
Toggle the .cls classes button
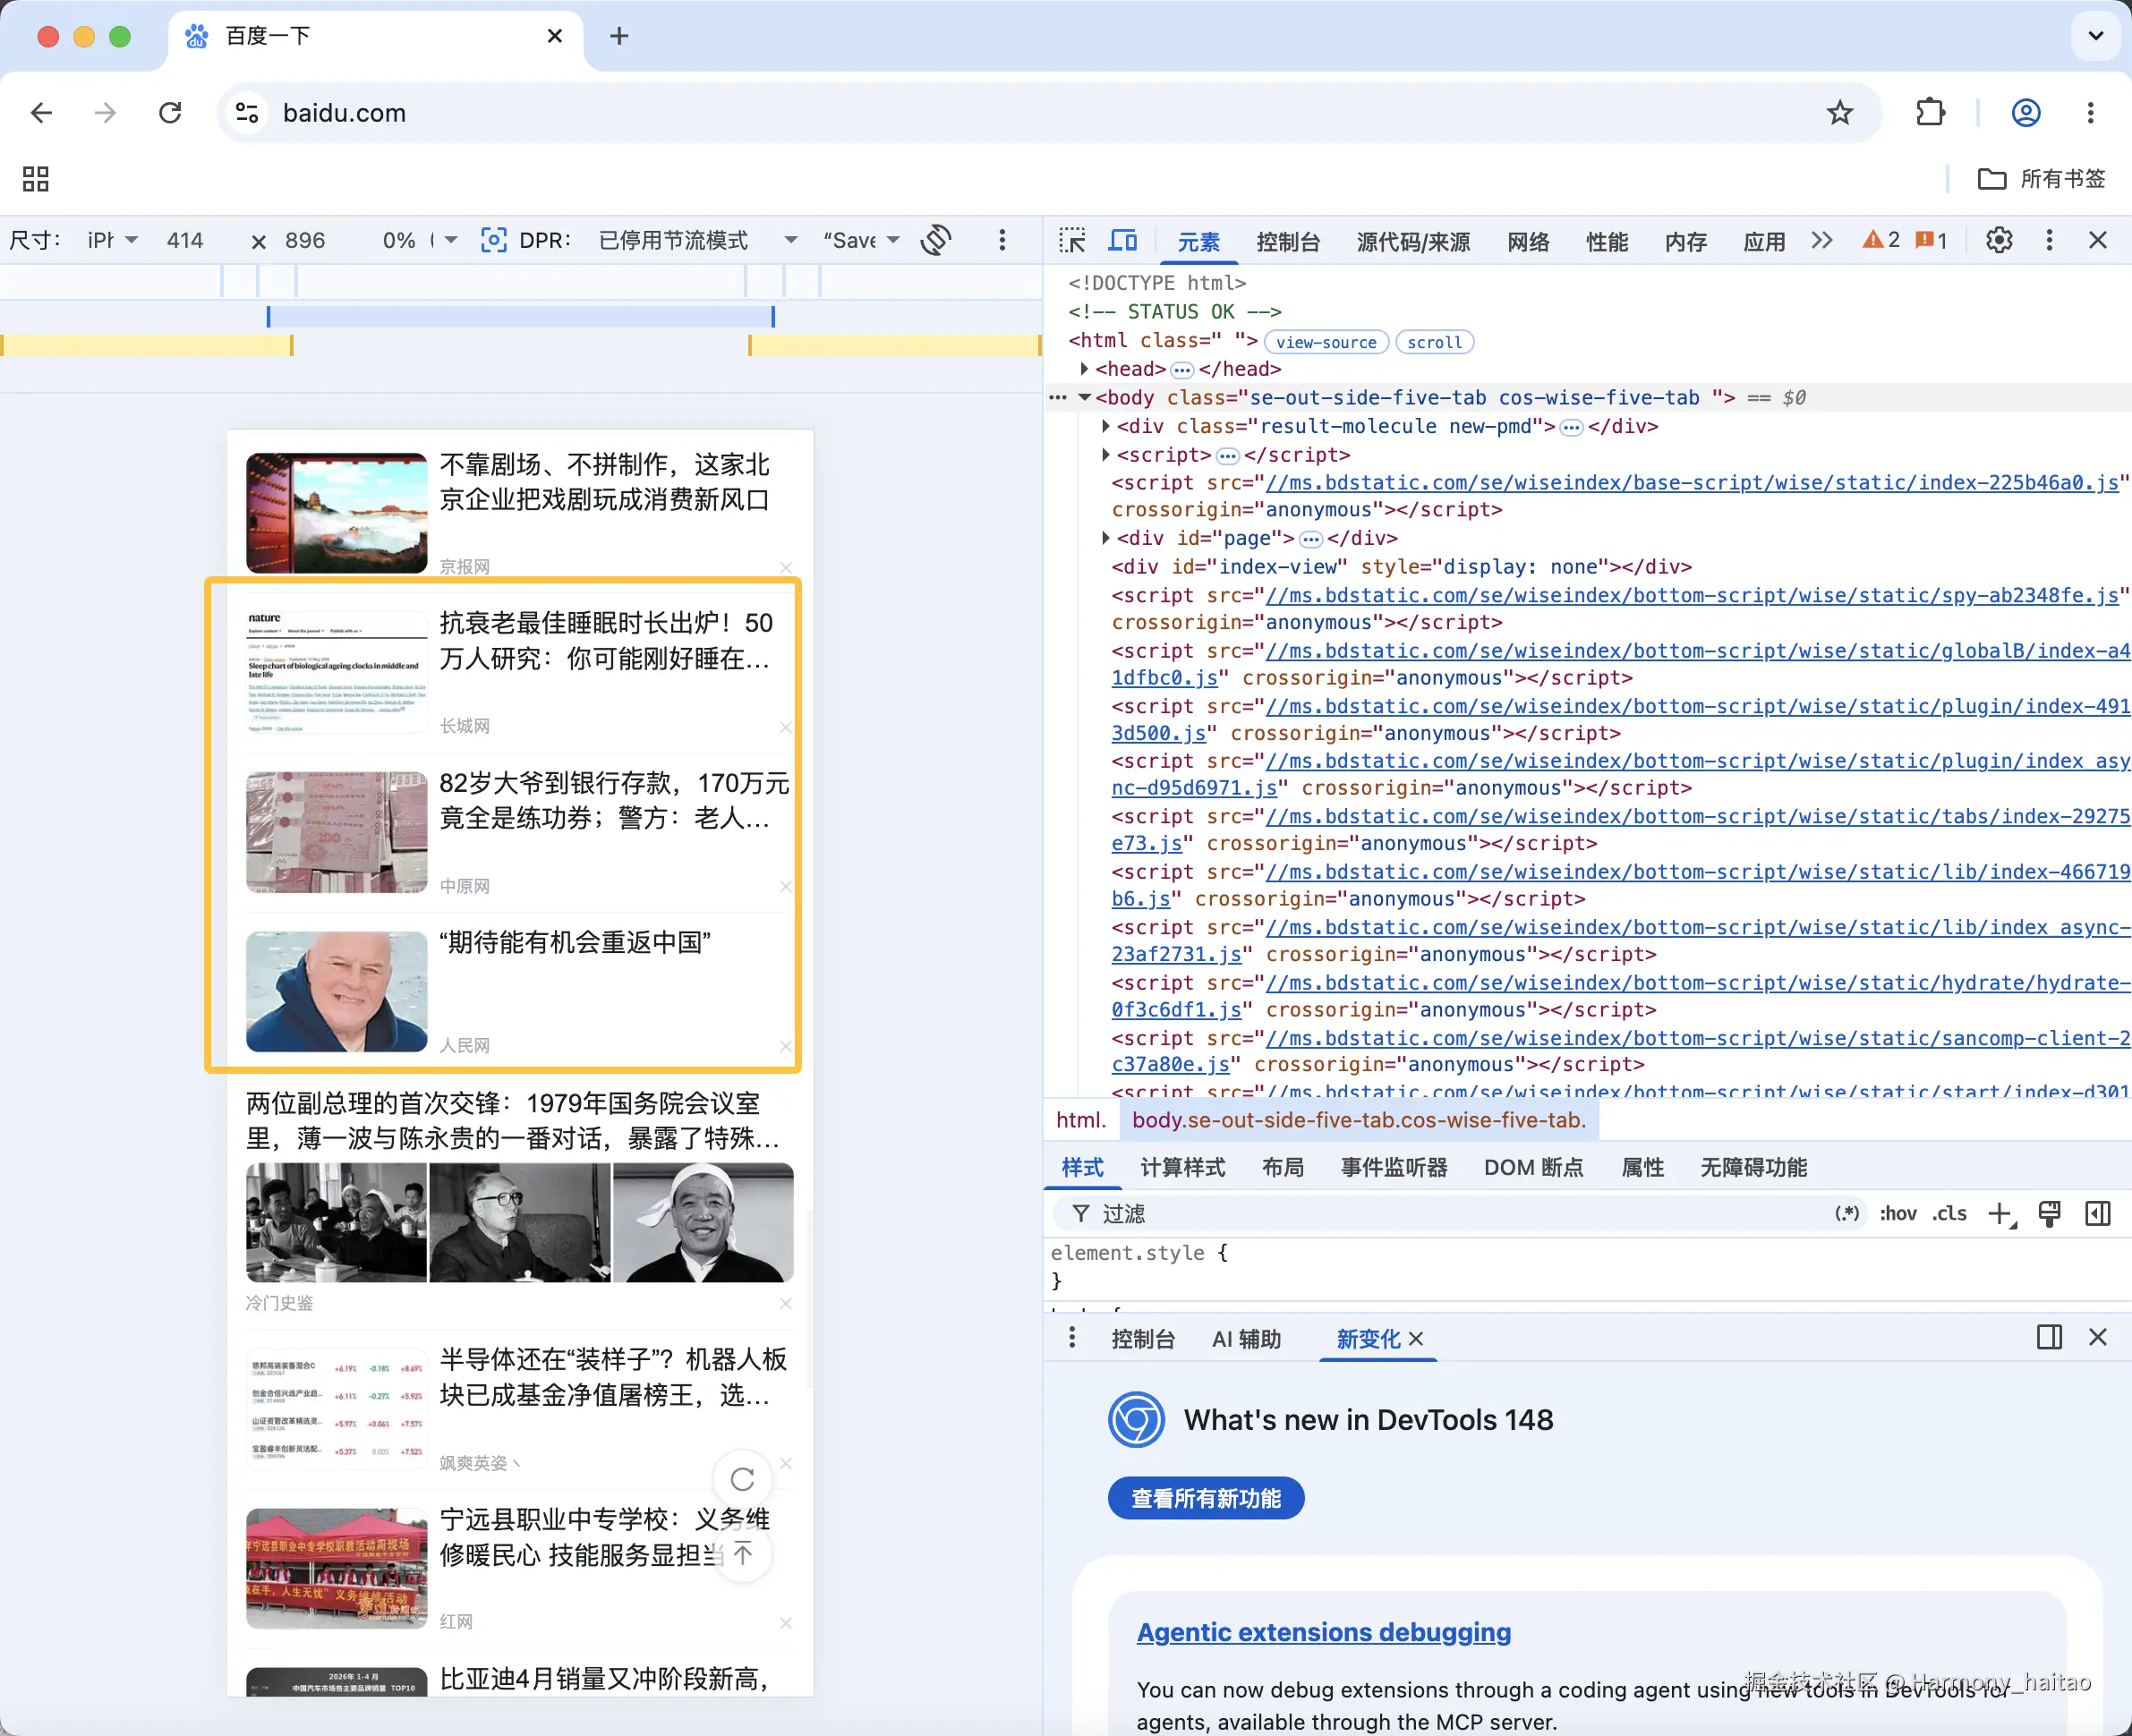point(1949,1213)
